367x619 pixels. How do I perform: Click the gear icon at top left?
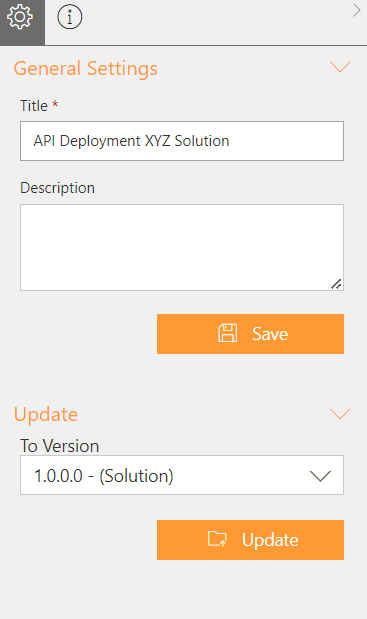click(20, 17)
